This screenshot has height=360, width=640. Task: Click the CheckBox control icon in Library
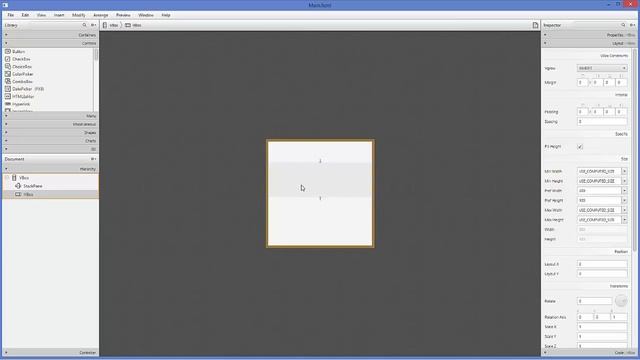8,59
